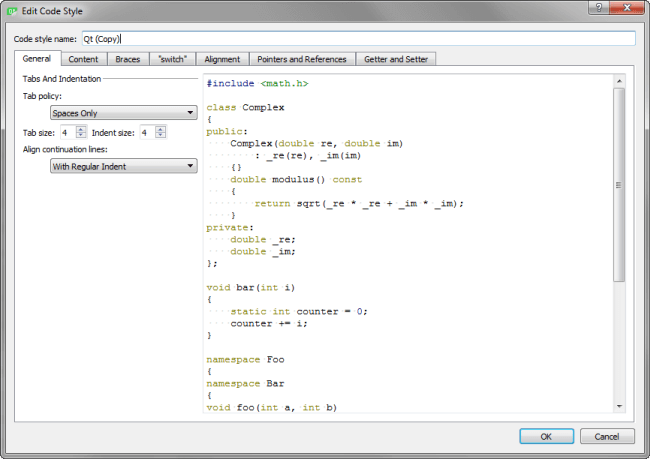Click the '#include <math.h>' preview line
The width and height of the screenshot is (650, 459).
pos(257,83)
